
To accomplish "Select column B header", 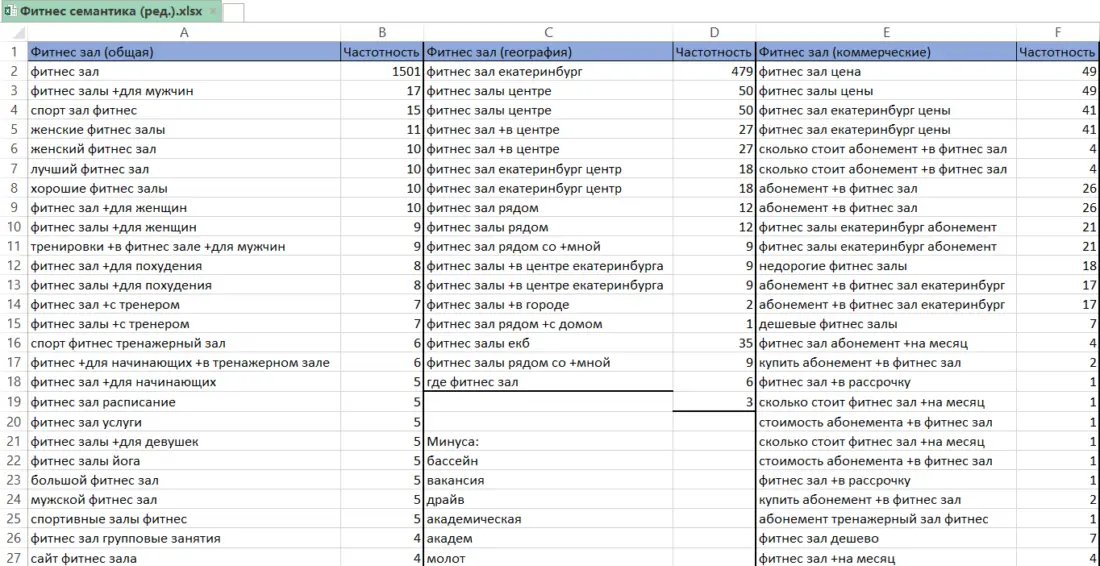I will [x=382, y=32].
